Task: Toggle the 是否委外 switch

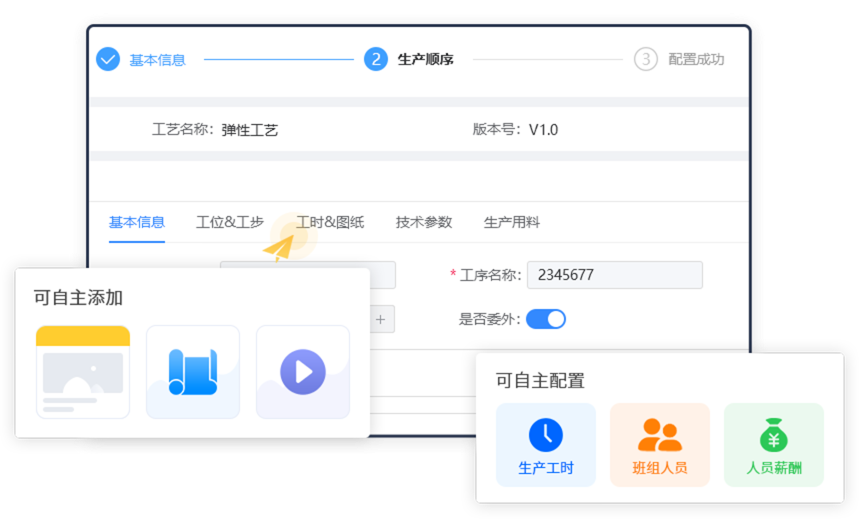Action: (x=546, y=319)
